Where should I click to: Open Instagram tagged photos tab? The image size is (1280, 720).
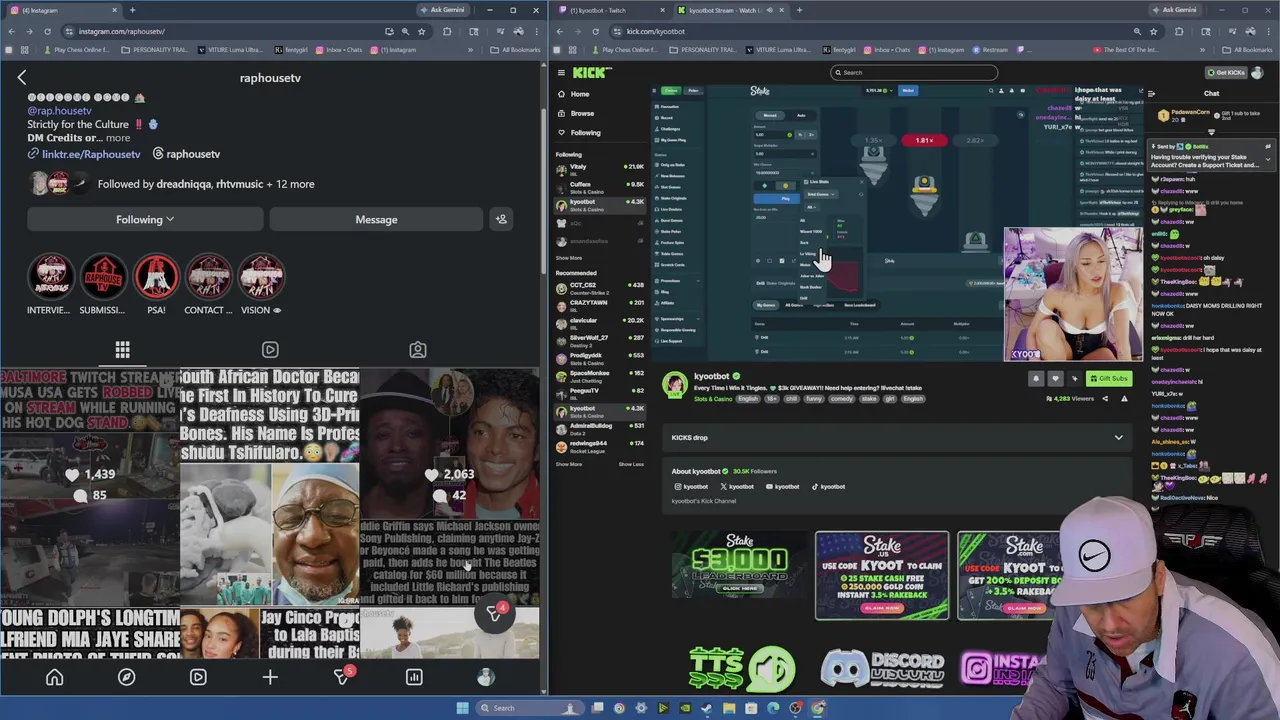click(x=418, y=350)
